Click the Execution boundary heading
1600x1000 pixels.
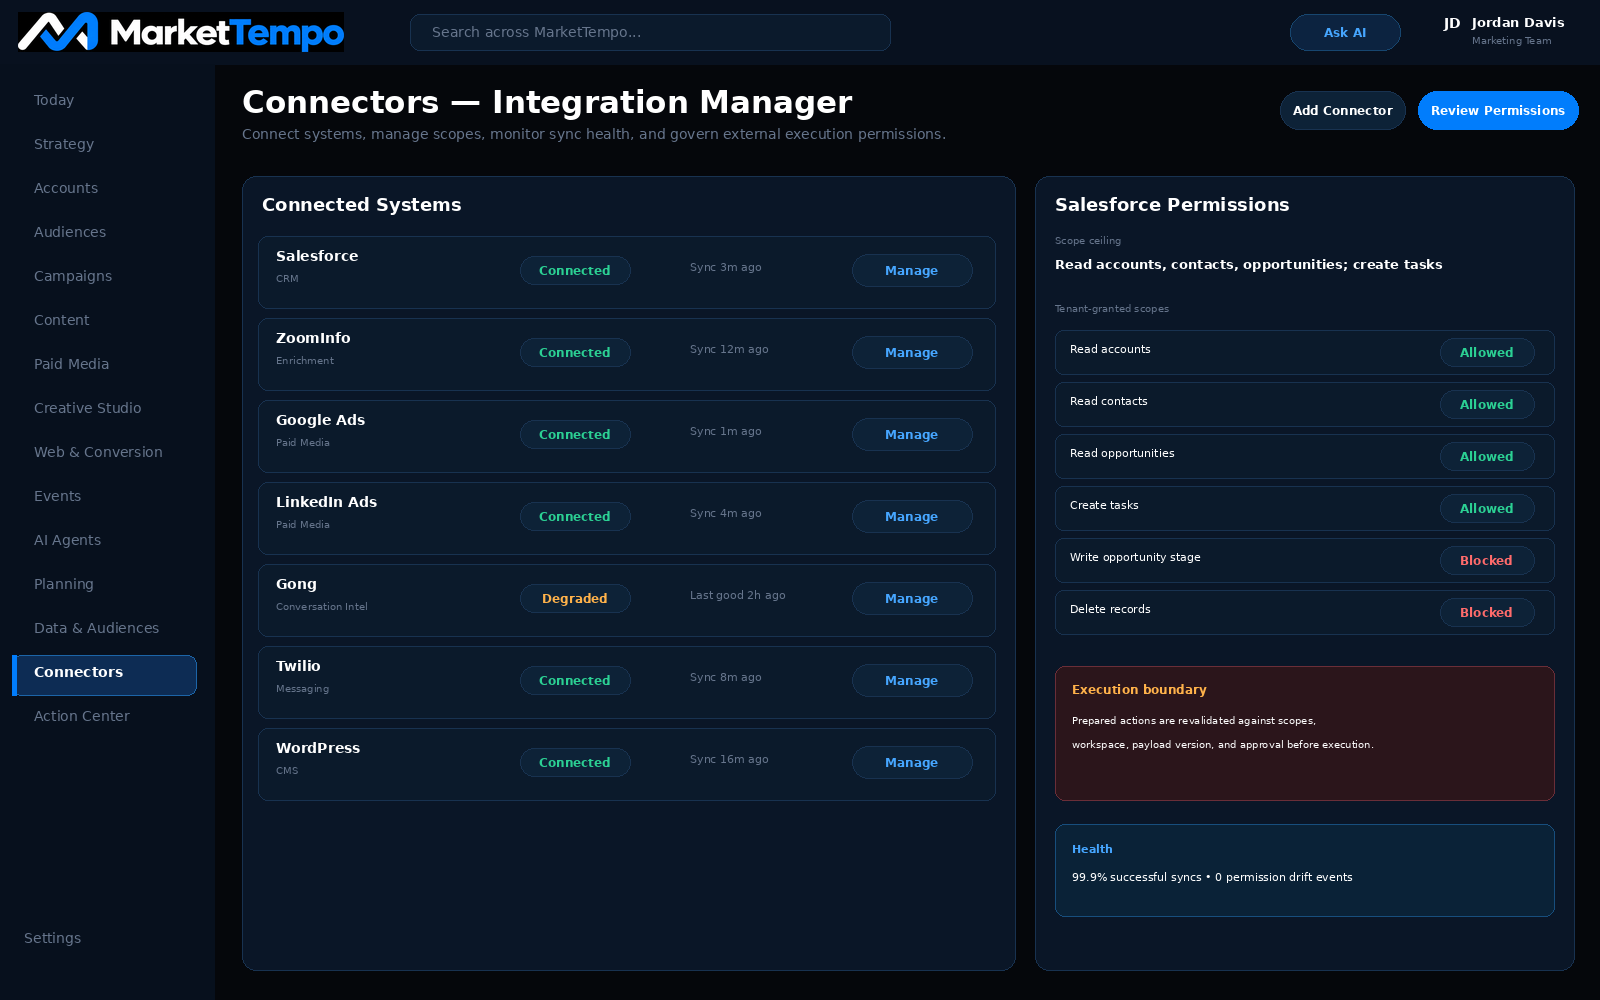coord(1139,689)
